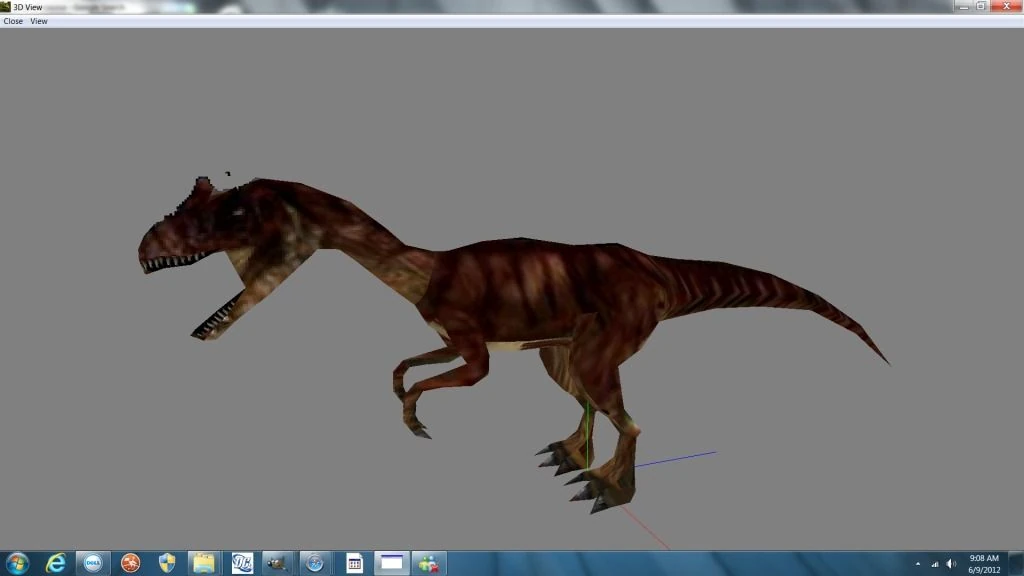
Task: Open the volume speaker control
Action: click(x=951, y=564)
